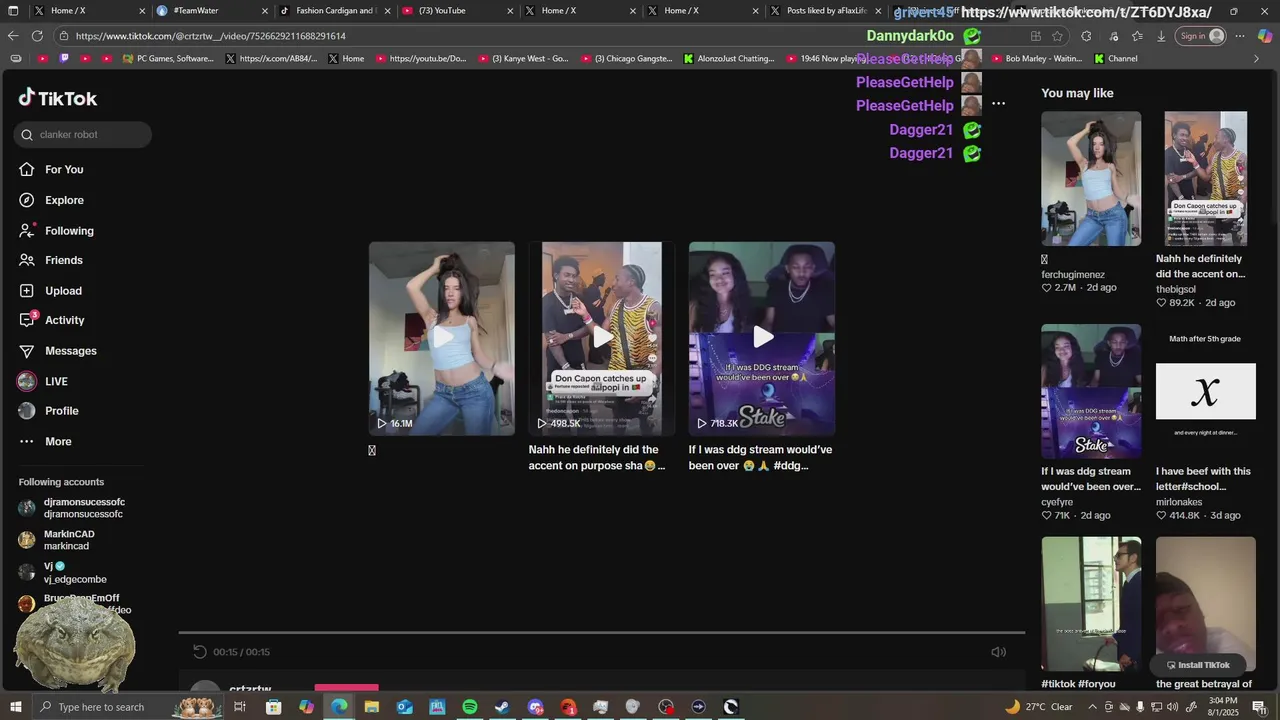
Task: Play the 718.3K views Stake video
Action: click(762, 338)
